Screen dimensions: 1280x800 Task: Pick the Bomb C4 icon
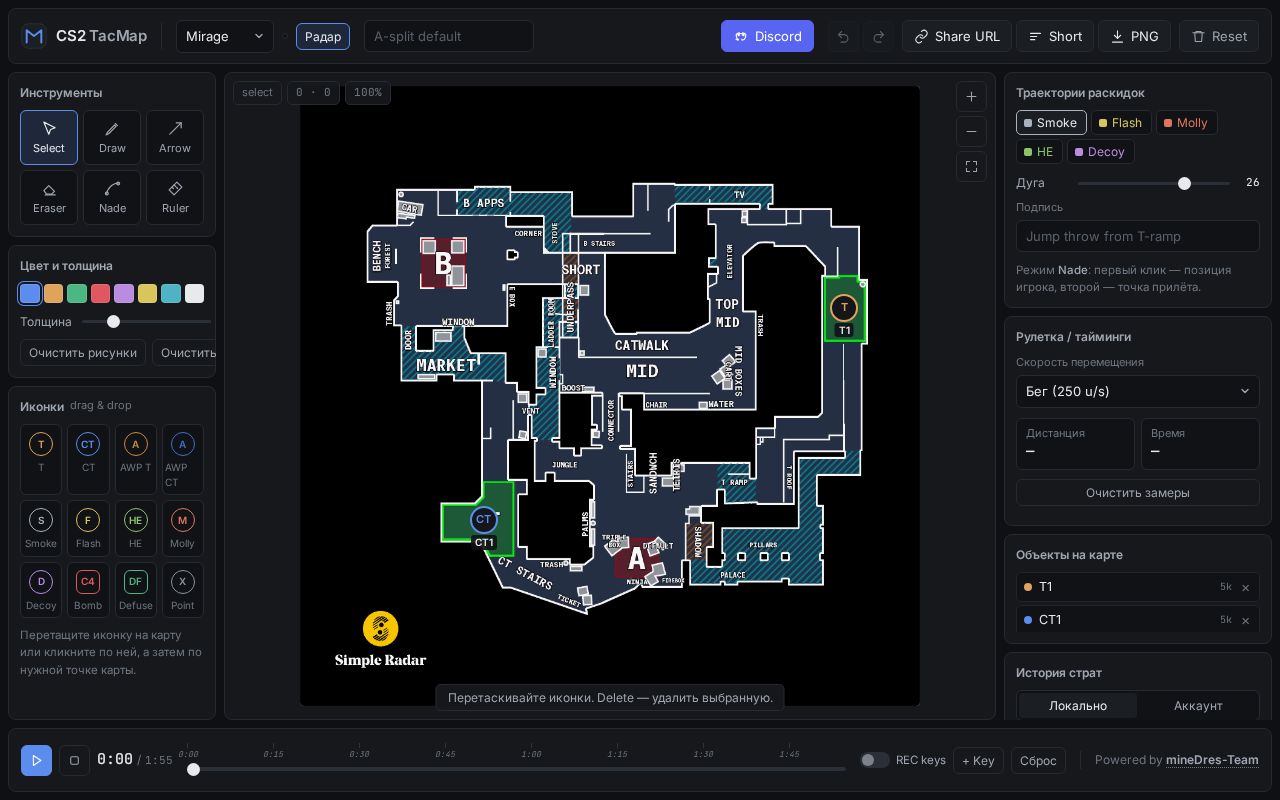click(88, 590)
